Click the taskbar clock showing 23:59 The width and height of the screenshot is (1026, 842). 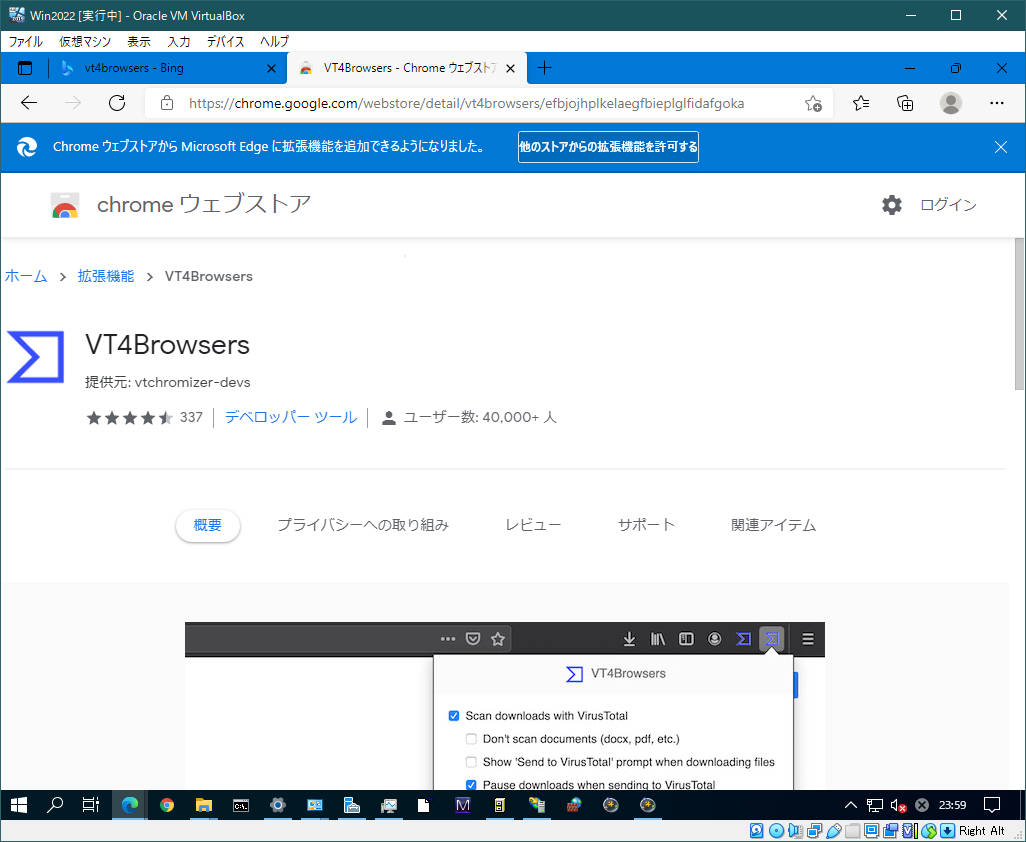[952, 805]
